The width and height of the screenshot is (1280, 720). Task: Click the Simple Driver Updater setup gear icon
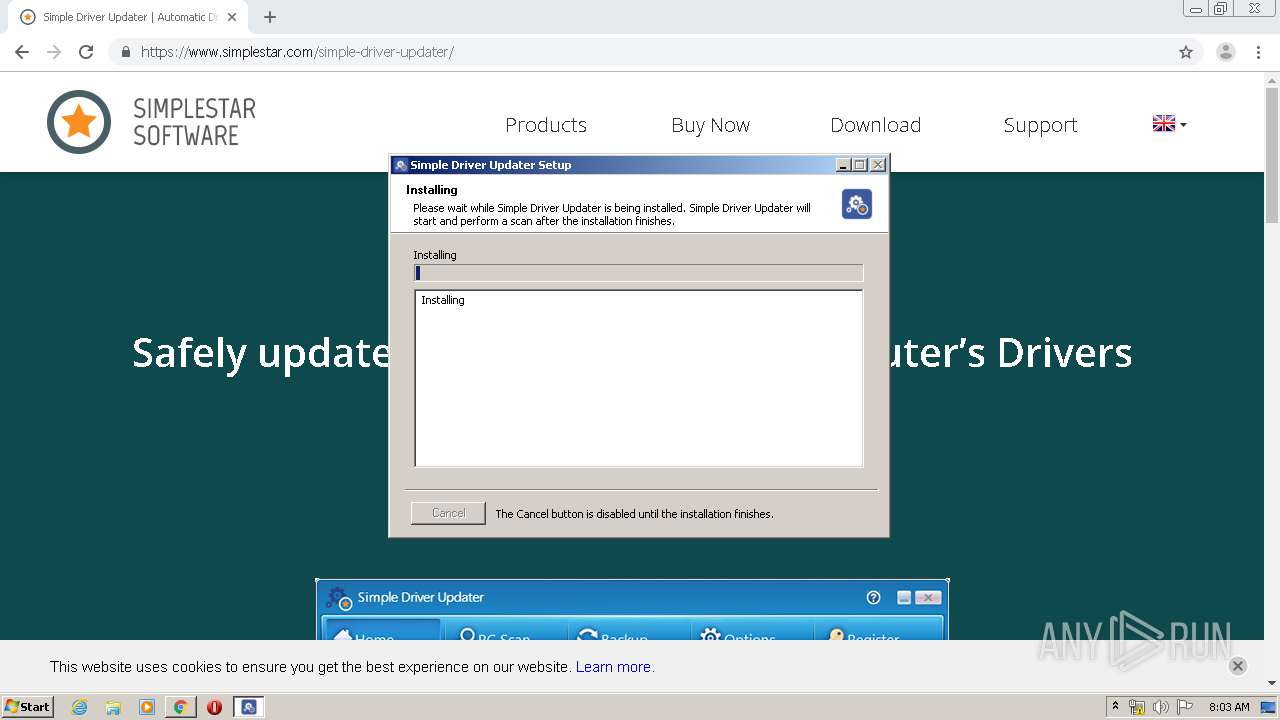point(857,204)
